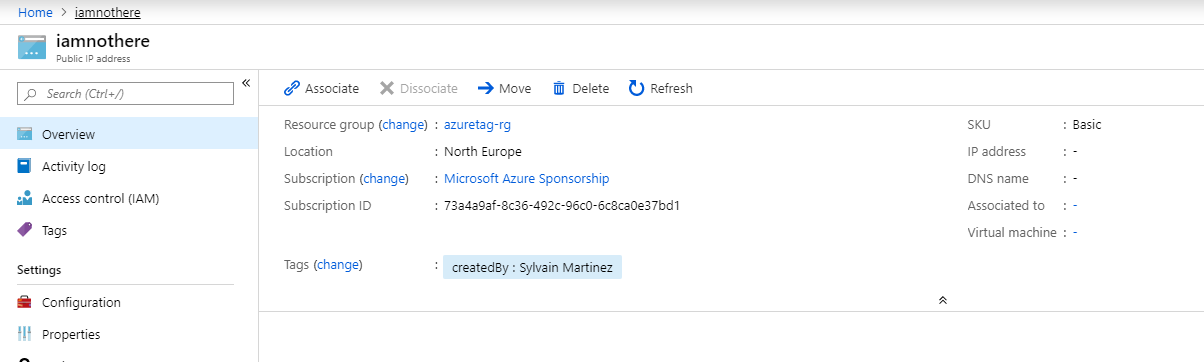This screenshot has height=362, width=1204.
Task: Change the Tags
Action: point(337,265)
